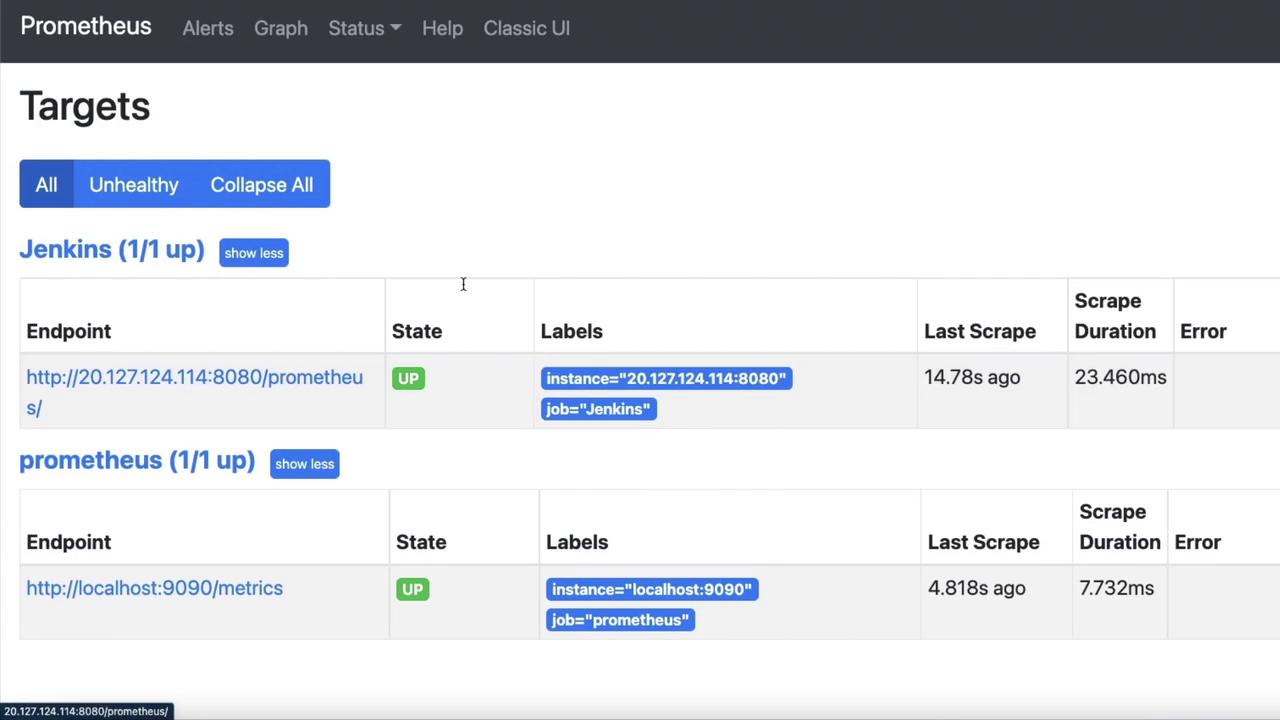Select the All targets filter
Image resolution: width=1280 pixels, height=720 pixels.
coord(46,185)
